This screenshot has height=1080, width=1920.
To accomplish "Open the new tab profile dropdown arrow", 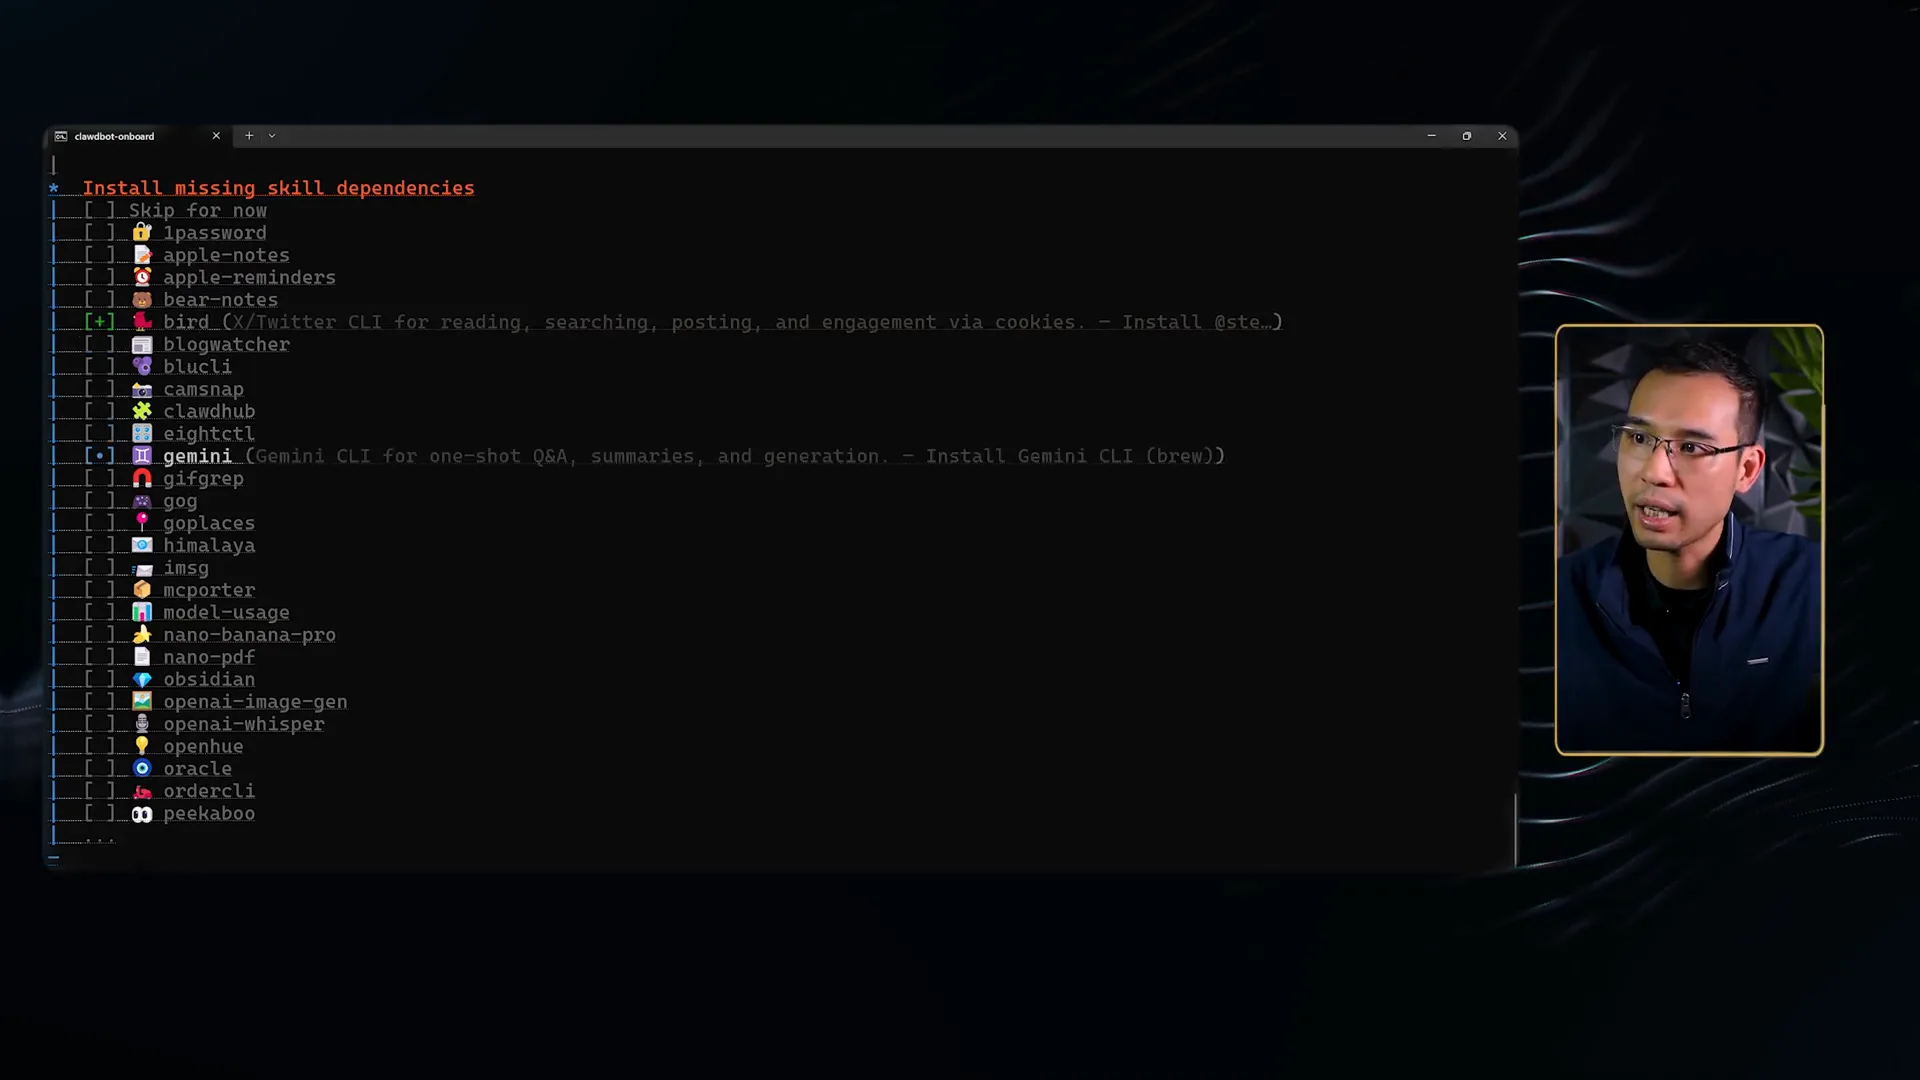I will tap(272, 136).
